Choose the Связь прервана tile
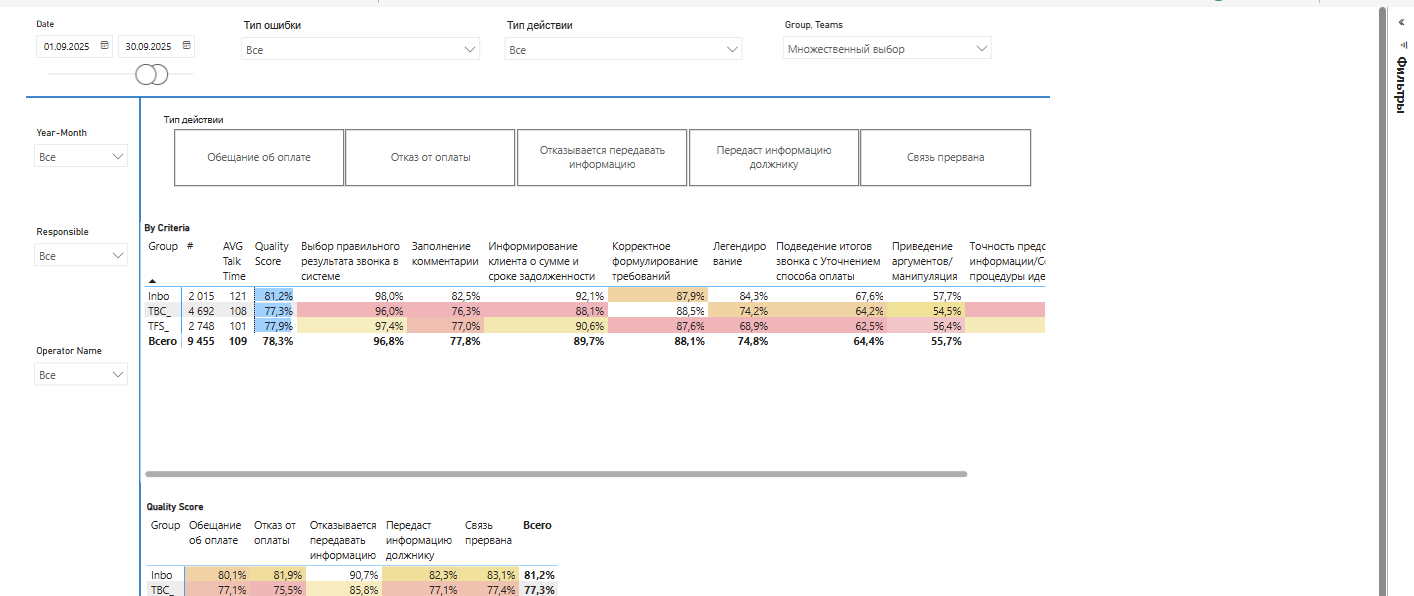Viewport: 1414px width, 596px height. tap(945, 157)
